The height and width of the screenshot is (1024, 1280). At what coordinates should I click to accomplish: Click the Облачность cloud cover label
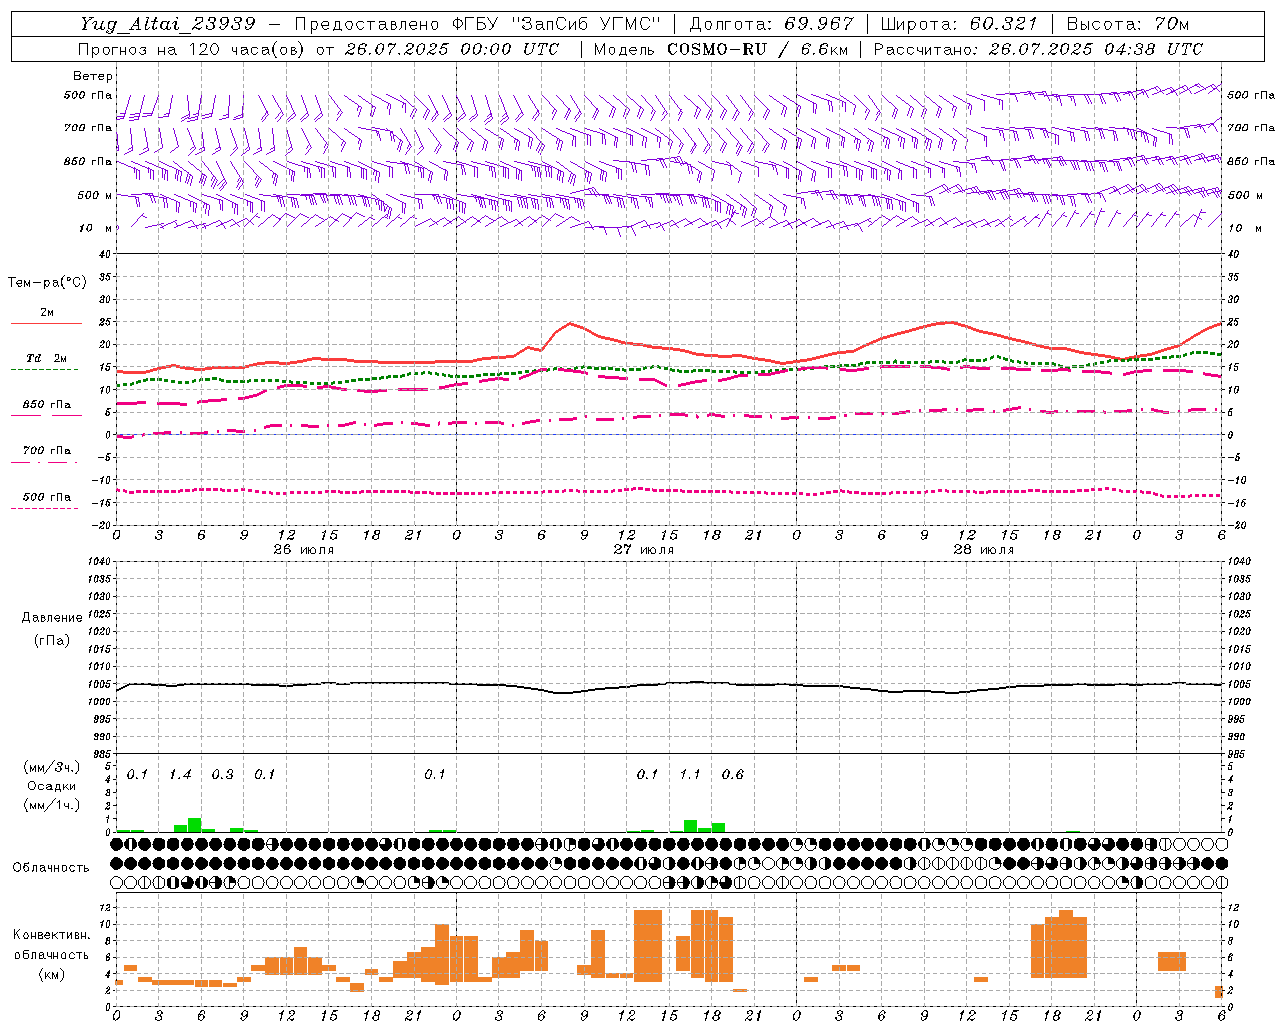[51, 868]
